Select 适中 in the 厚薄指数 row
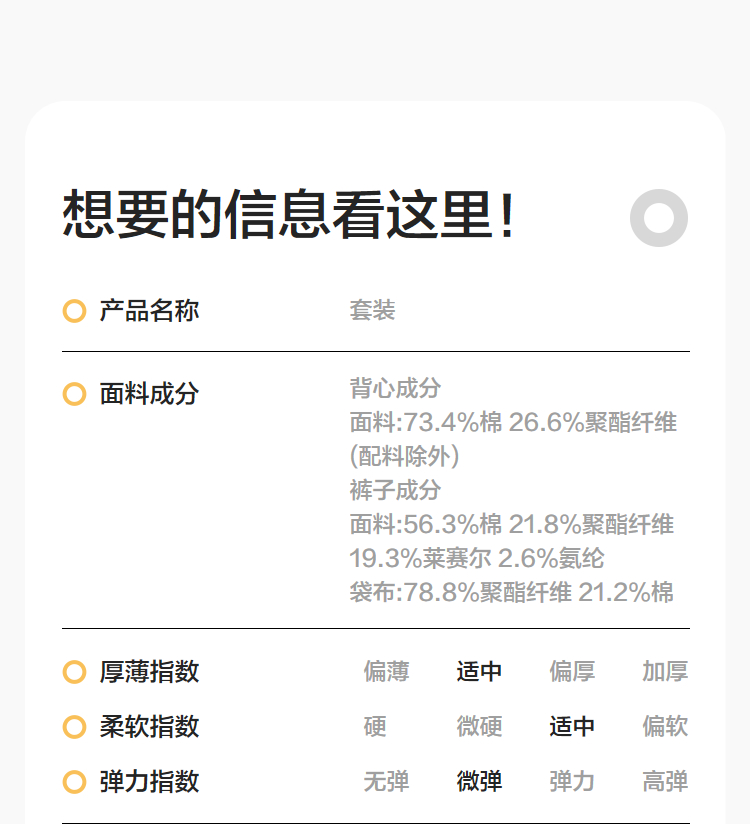 [479, 672]
